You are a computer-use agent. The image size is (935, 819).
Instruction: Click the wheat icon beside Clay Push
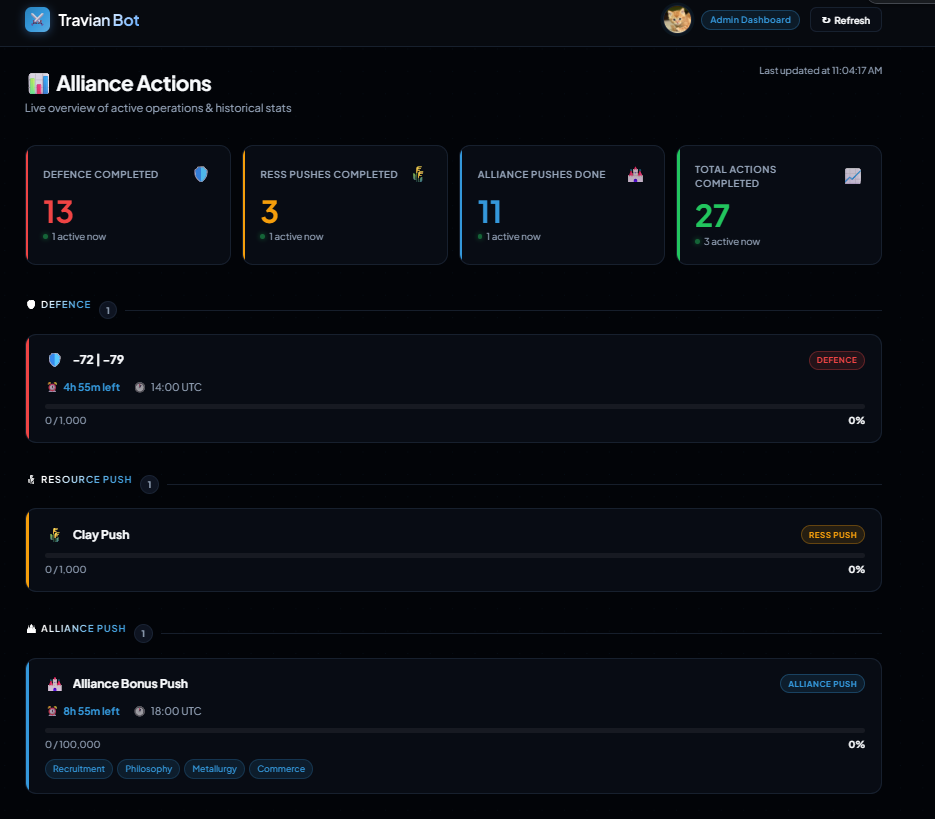click(x=55, y=534)
